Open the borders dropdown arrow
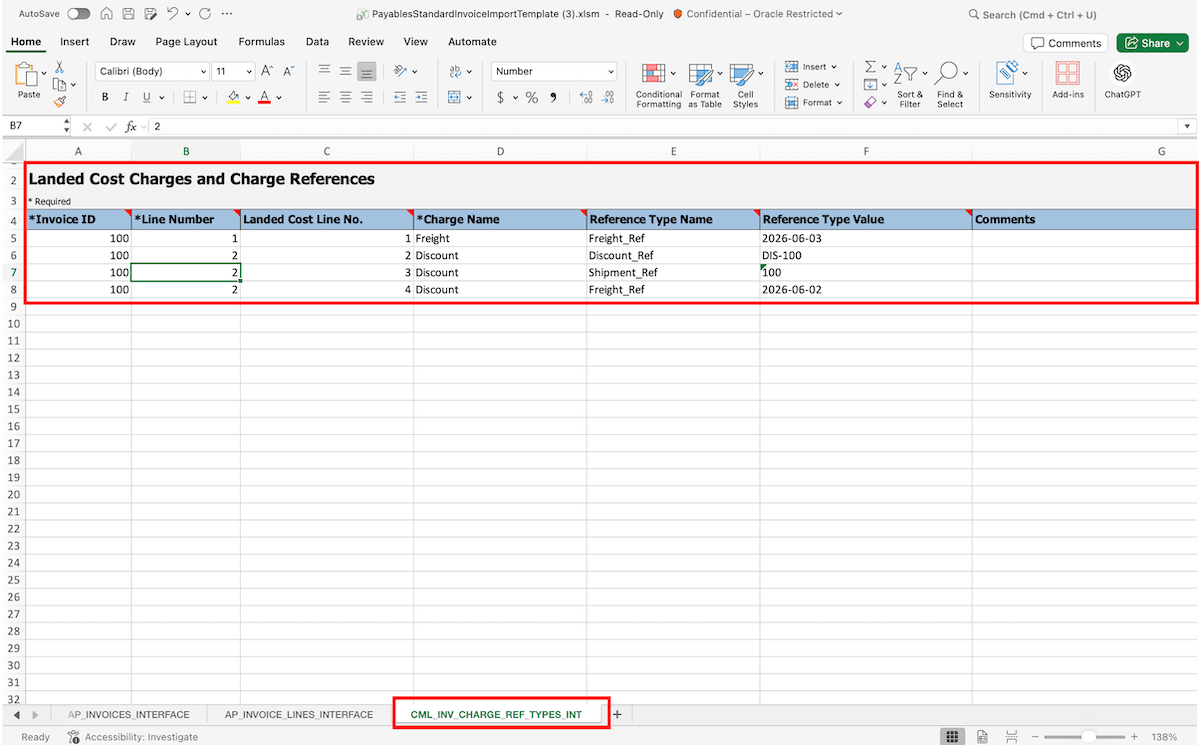Viewport: 1200px width, 745px height. pyautogui.click(x=206, y=98)
